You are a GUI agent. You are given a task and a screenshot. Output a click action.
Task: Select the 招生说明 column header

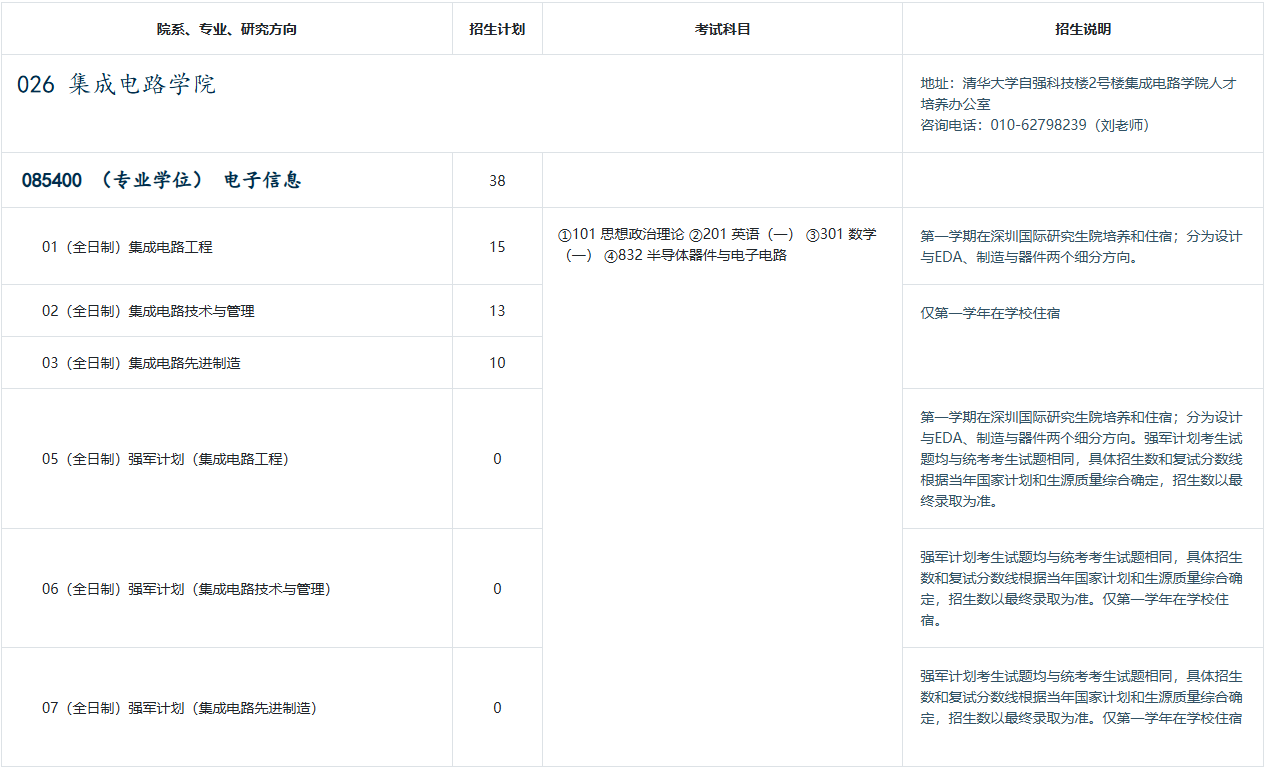pyautogui.click(x=1083, y=29)
